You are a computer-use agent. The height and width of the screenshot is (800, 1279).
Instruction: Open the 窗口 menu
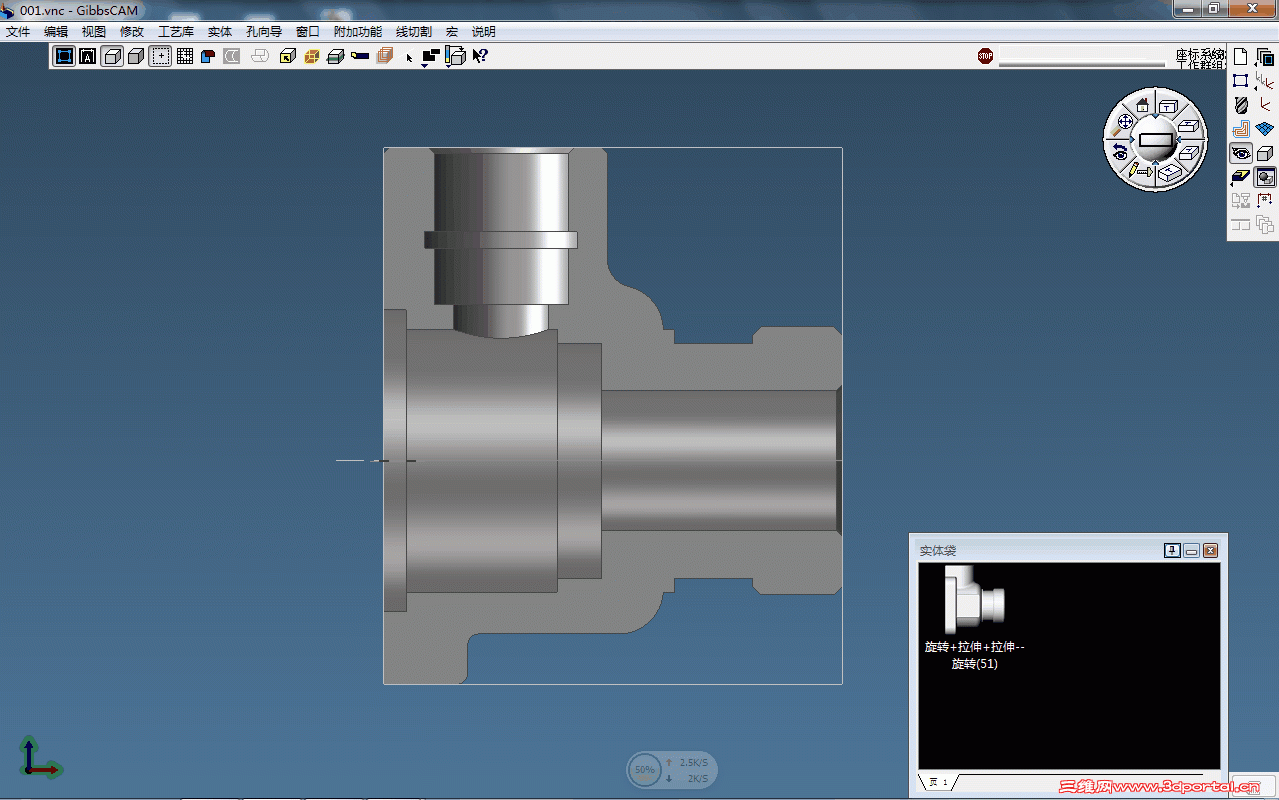pyautogui.click(x=308, y=32)
